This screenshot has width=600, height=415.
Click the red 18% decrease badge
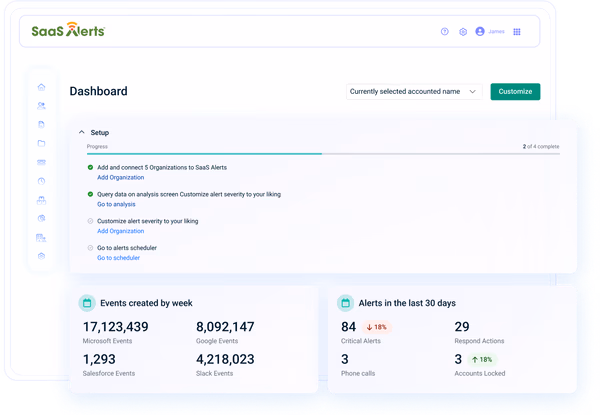377,327
